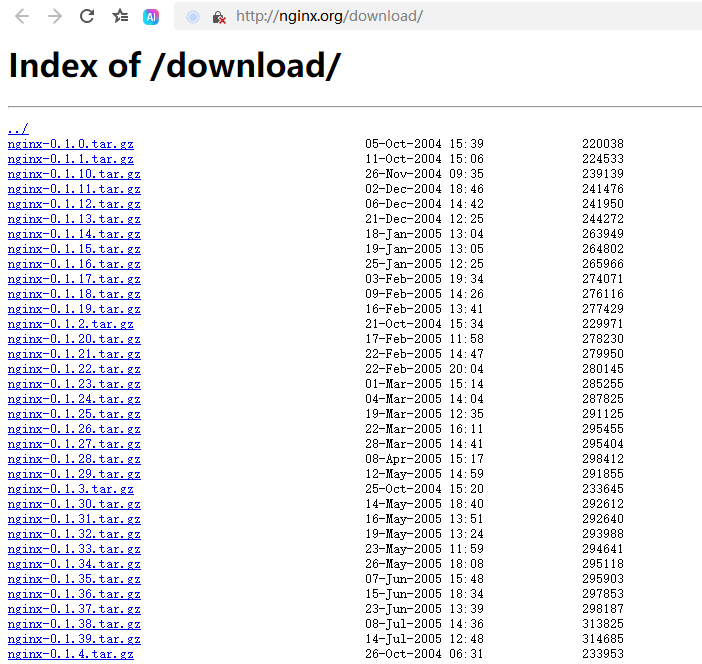Select file size 291855
This screenshot has width=702, height=664.
[x=603, y=474]
